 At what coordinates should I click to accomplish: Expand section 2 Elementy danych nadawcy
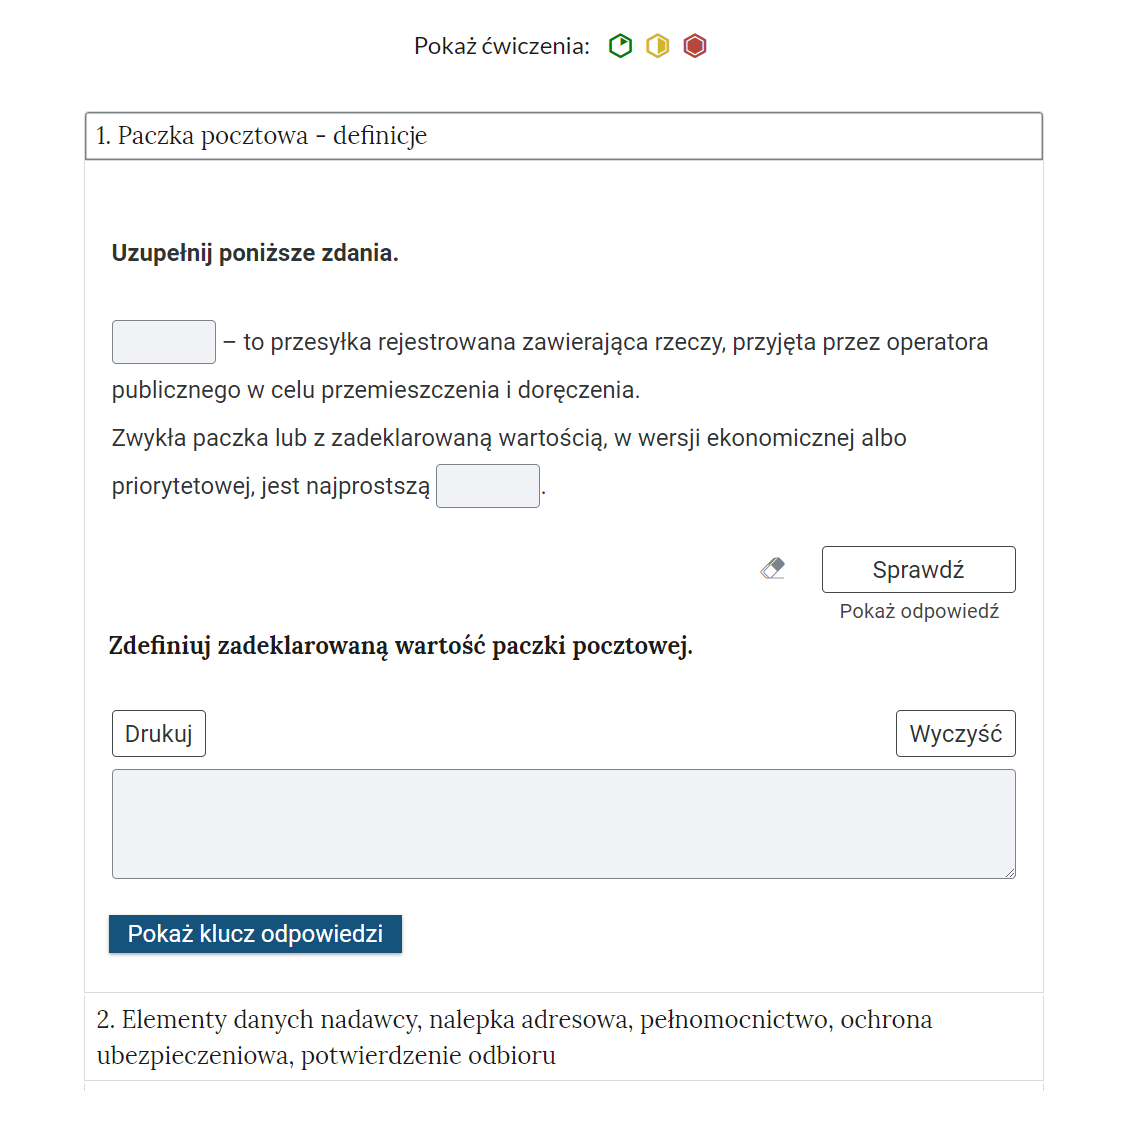563,1037
